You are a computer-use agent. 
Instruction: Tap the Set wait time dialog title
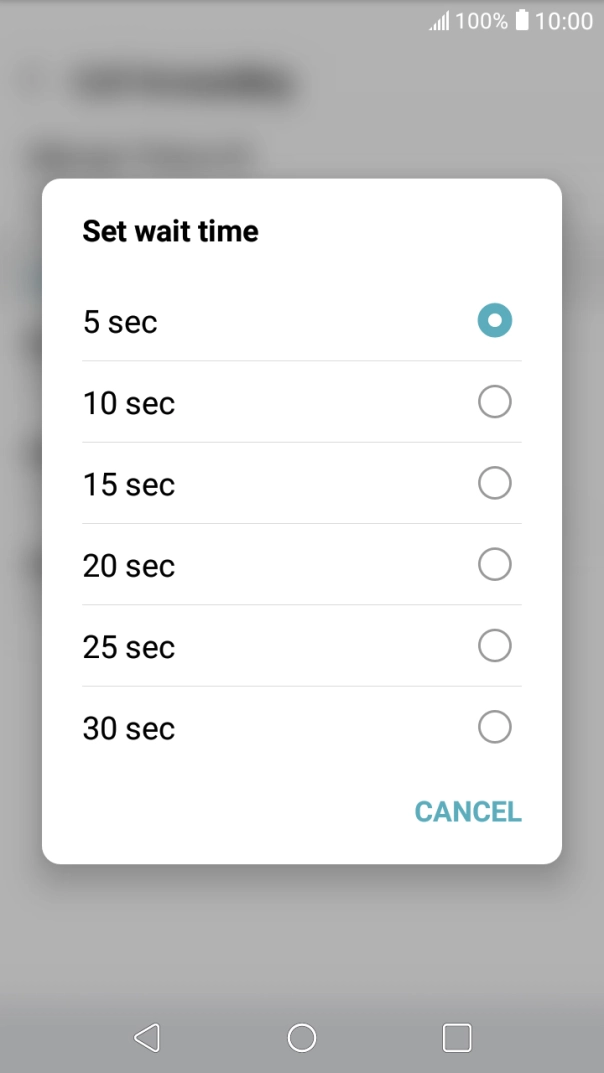click(x=170, y=231)
